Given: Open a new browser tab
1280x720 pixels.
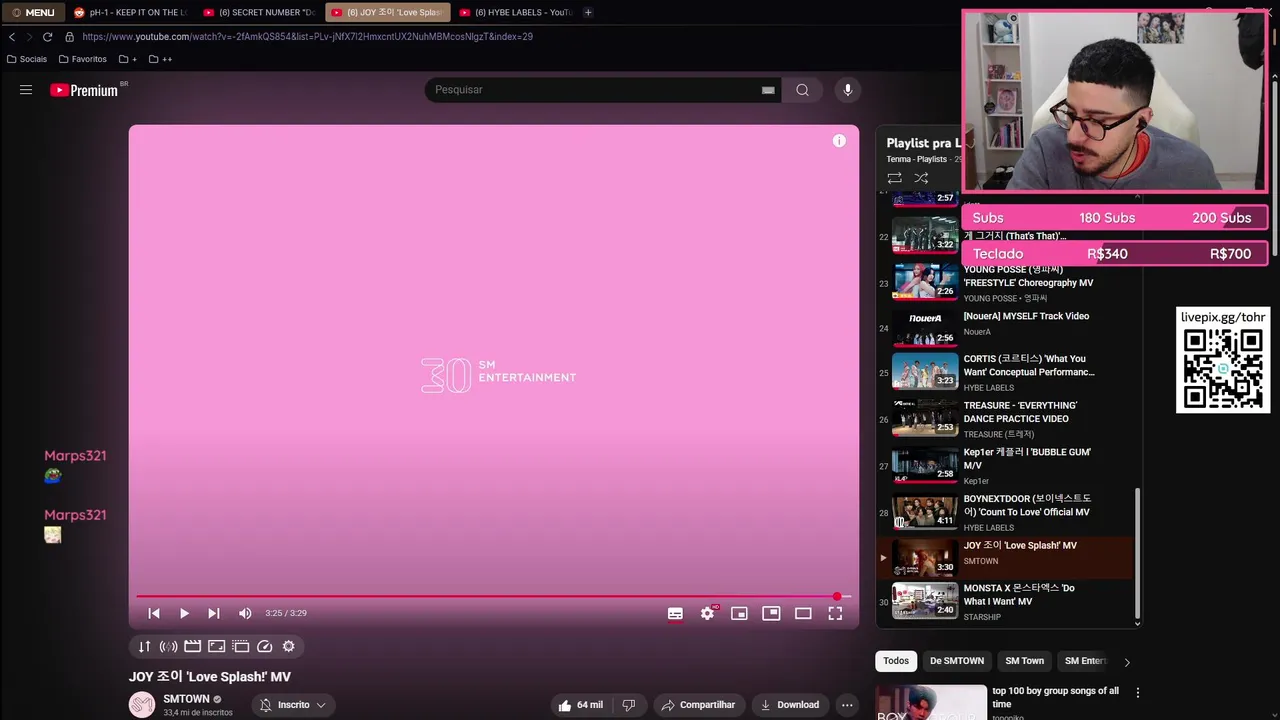Looking at the screenshot, I should 588,12.
